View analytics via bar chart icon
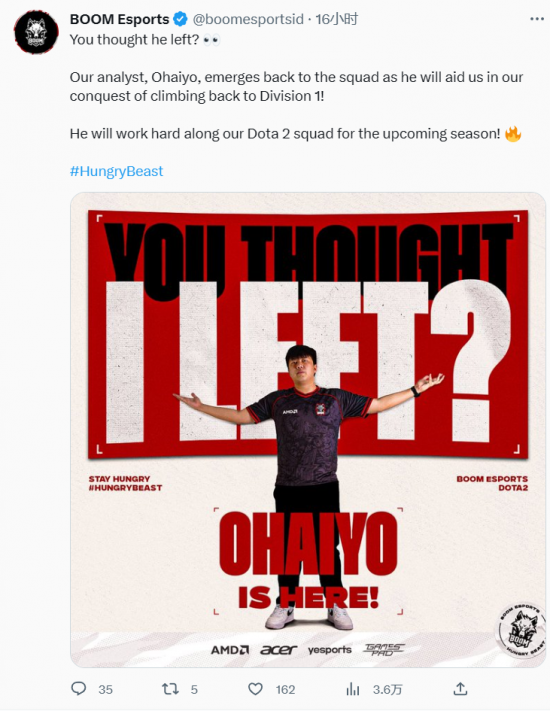Image resolution: width=550 pixels, height=711 pixels. click(x=353, y=690)
